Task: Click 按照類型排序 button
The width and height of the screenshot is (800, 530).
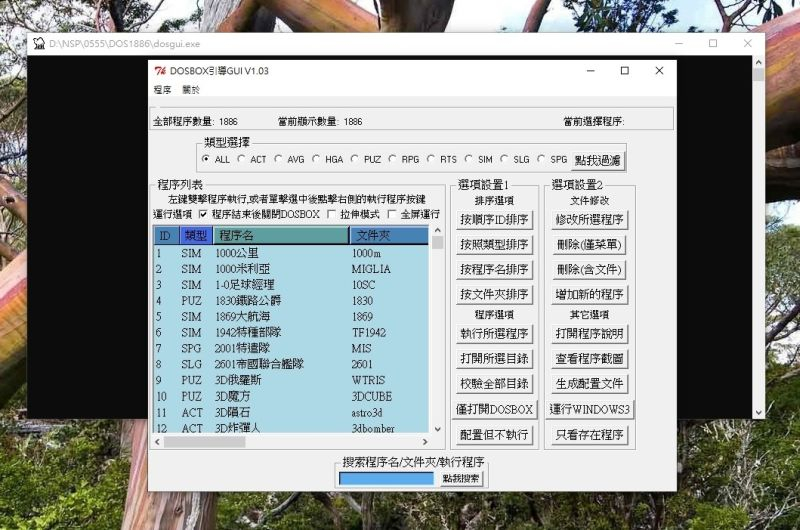Action: click(x=494, y=245)
